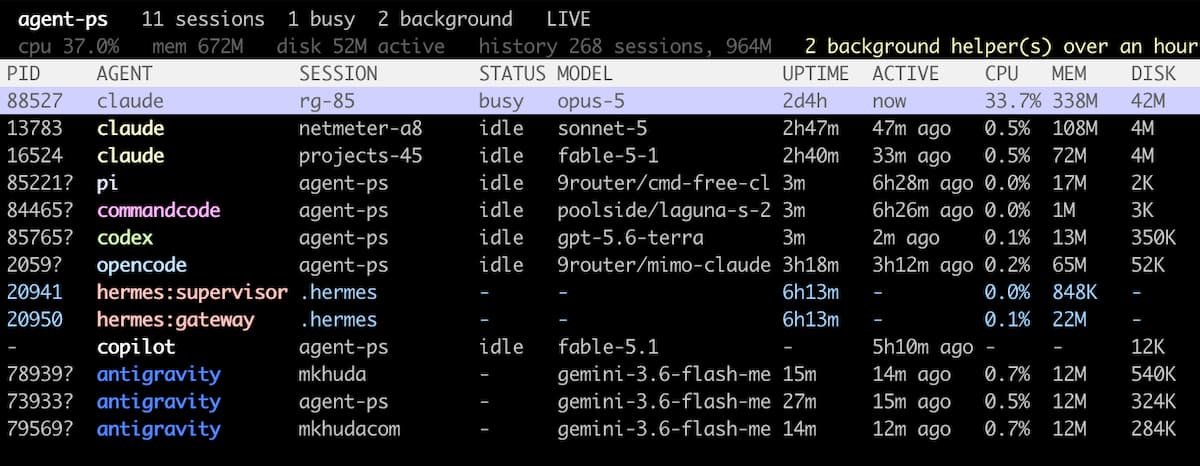Click the 350K disk value
This screenshot has width=1200, height=466.
1153,238
